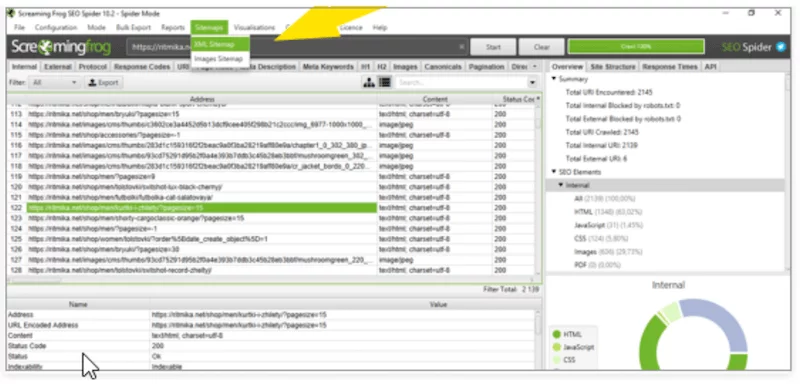
Task: Open the Meta Keywords tab
Action: (x=328, y=67)
